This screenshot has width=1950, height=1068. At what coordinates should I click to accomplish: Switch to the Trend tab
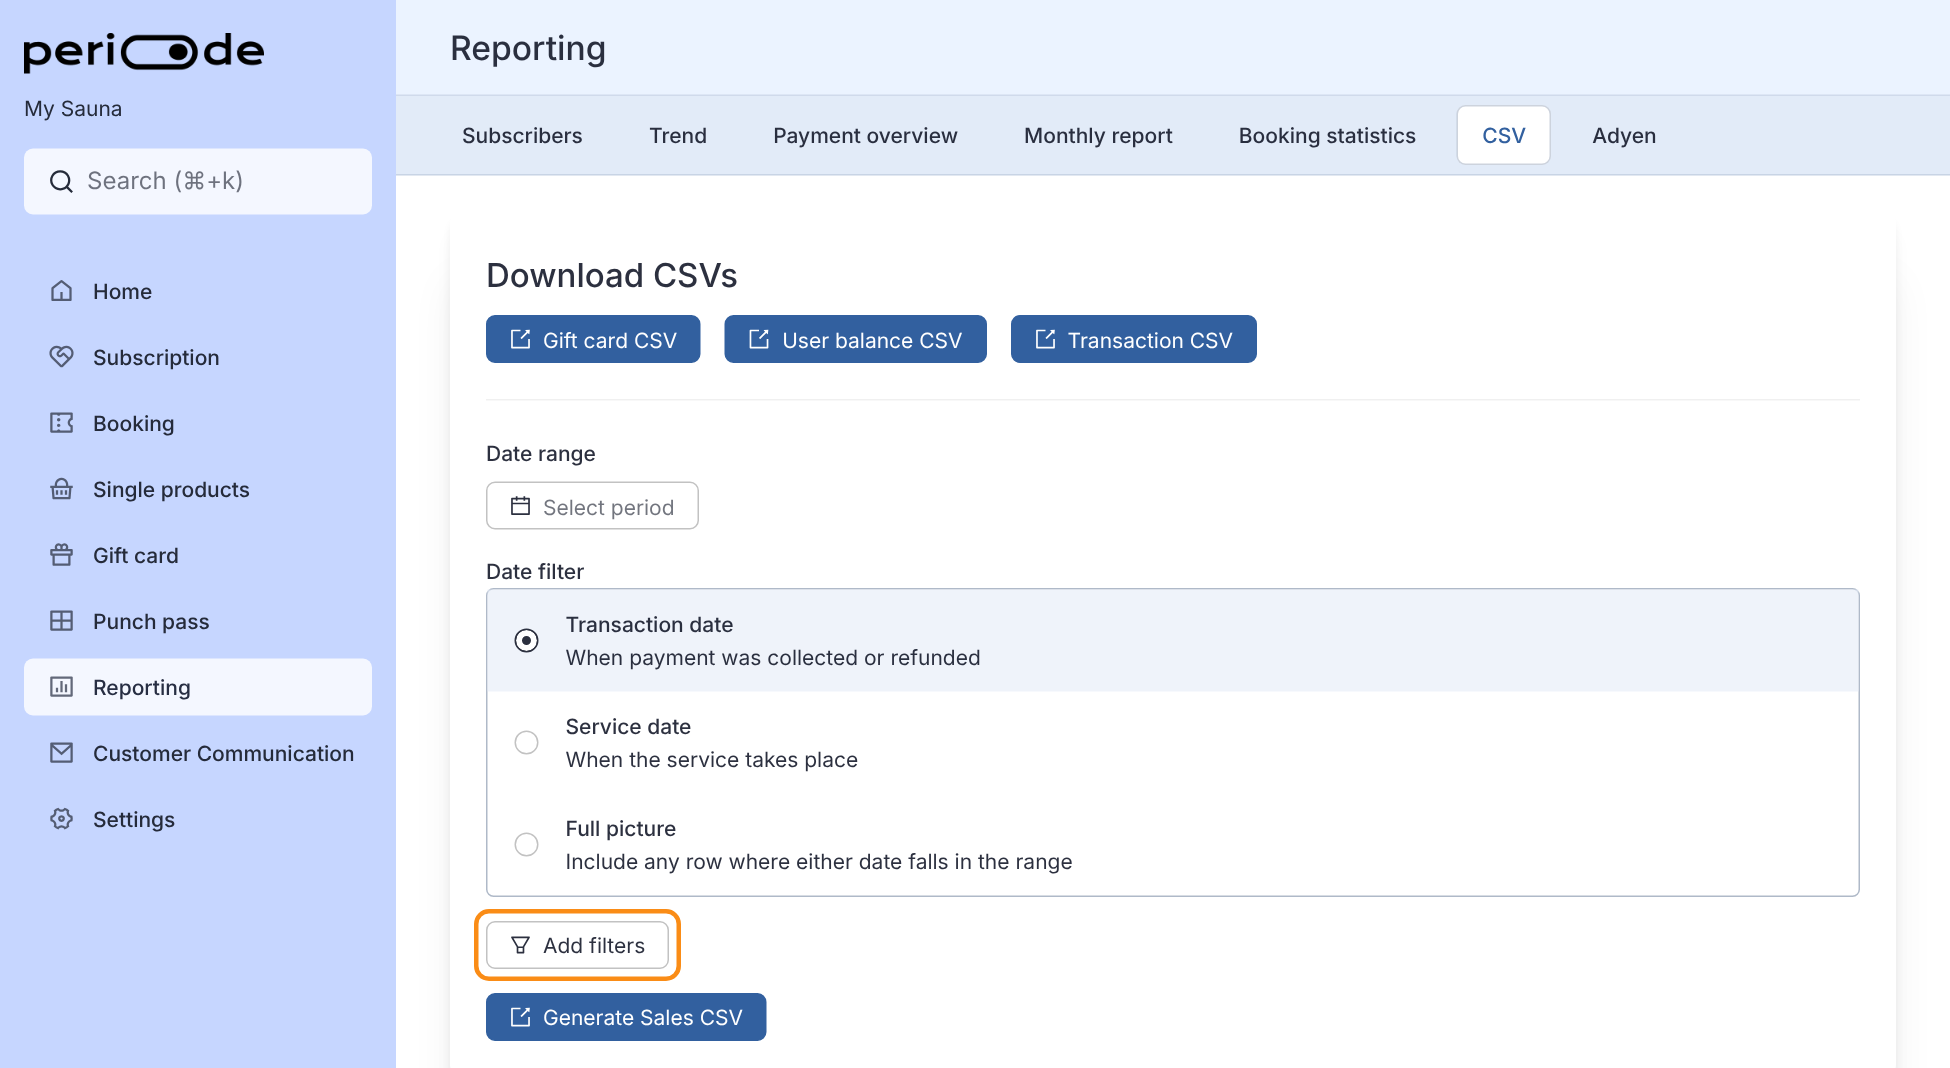(678, 135)
